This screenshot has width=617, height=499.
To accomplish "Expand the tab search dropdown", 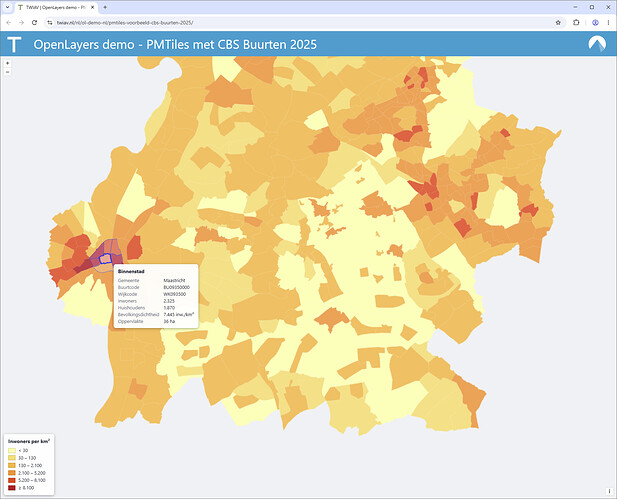I will pyautogui.click(x=7, y=7).
